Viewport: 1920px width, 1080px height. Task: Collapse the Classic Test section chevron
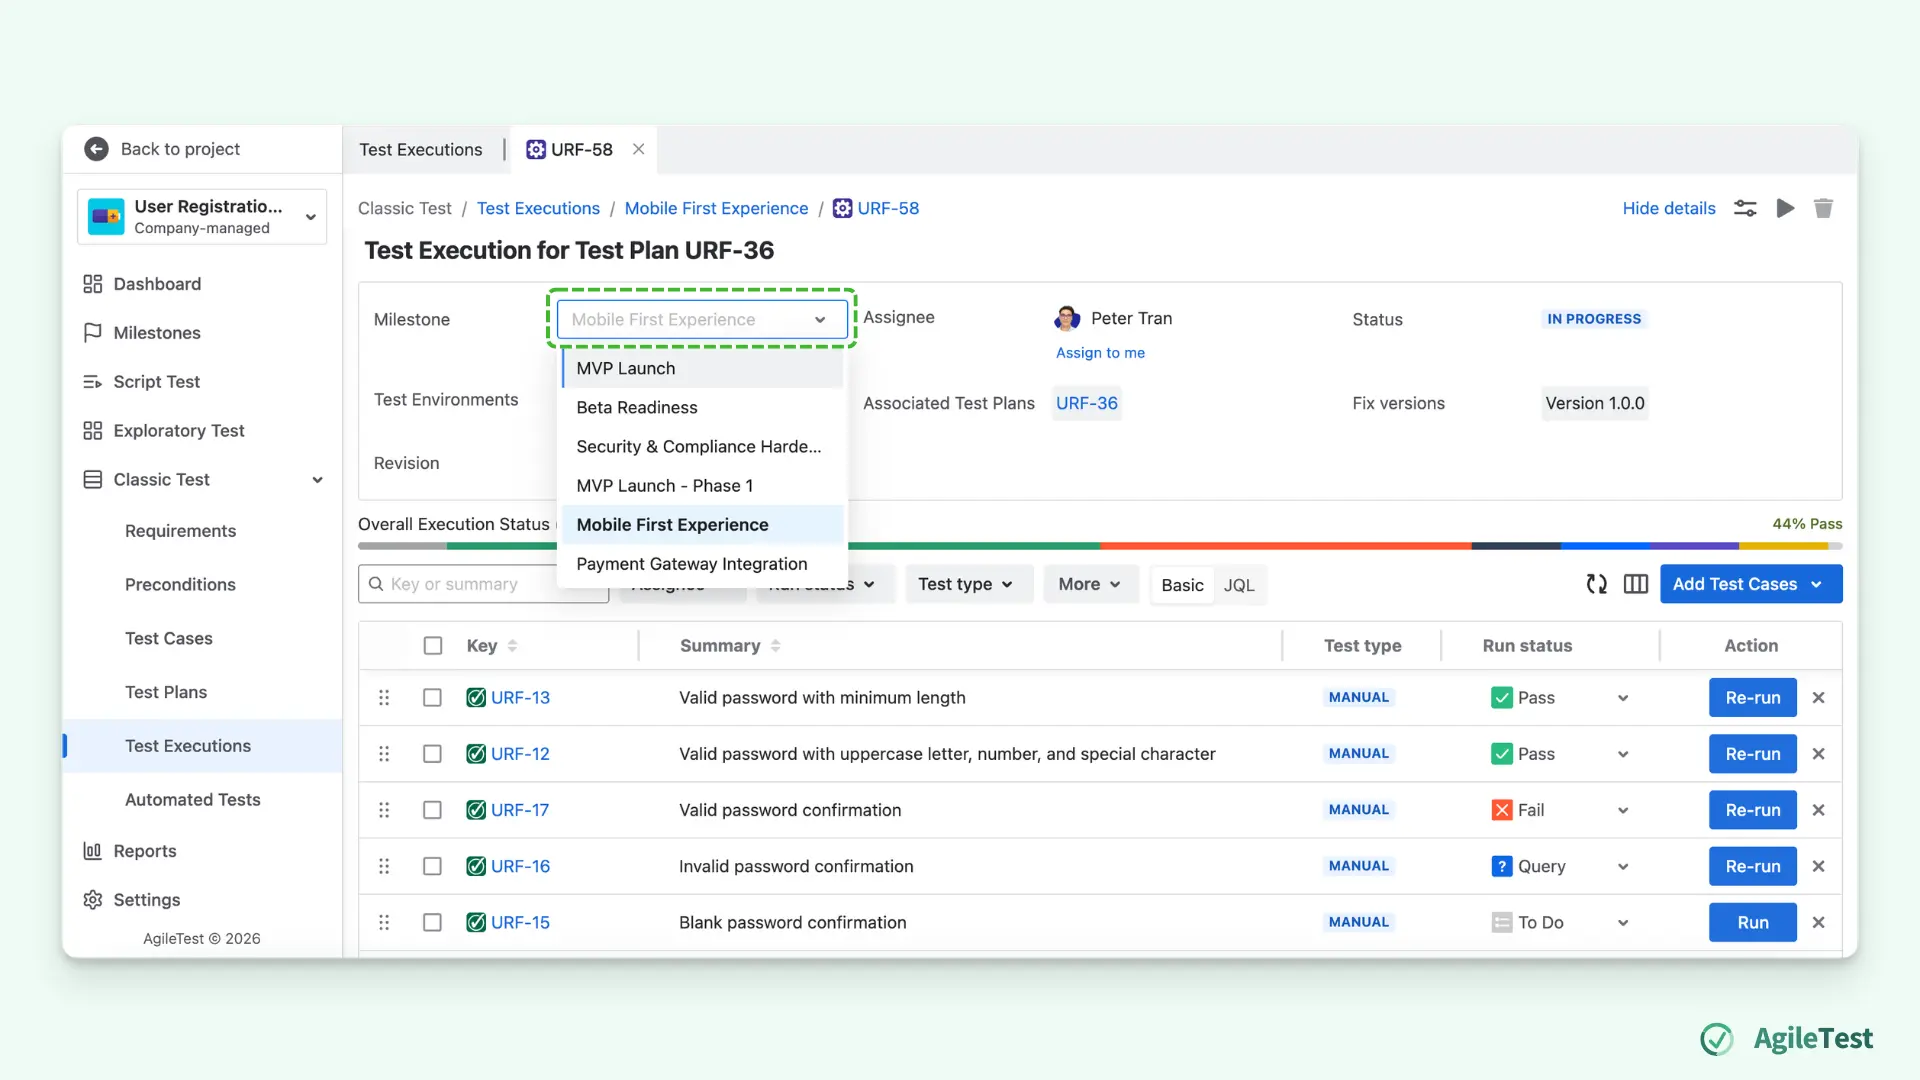318,480
